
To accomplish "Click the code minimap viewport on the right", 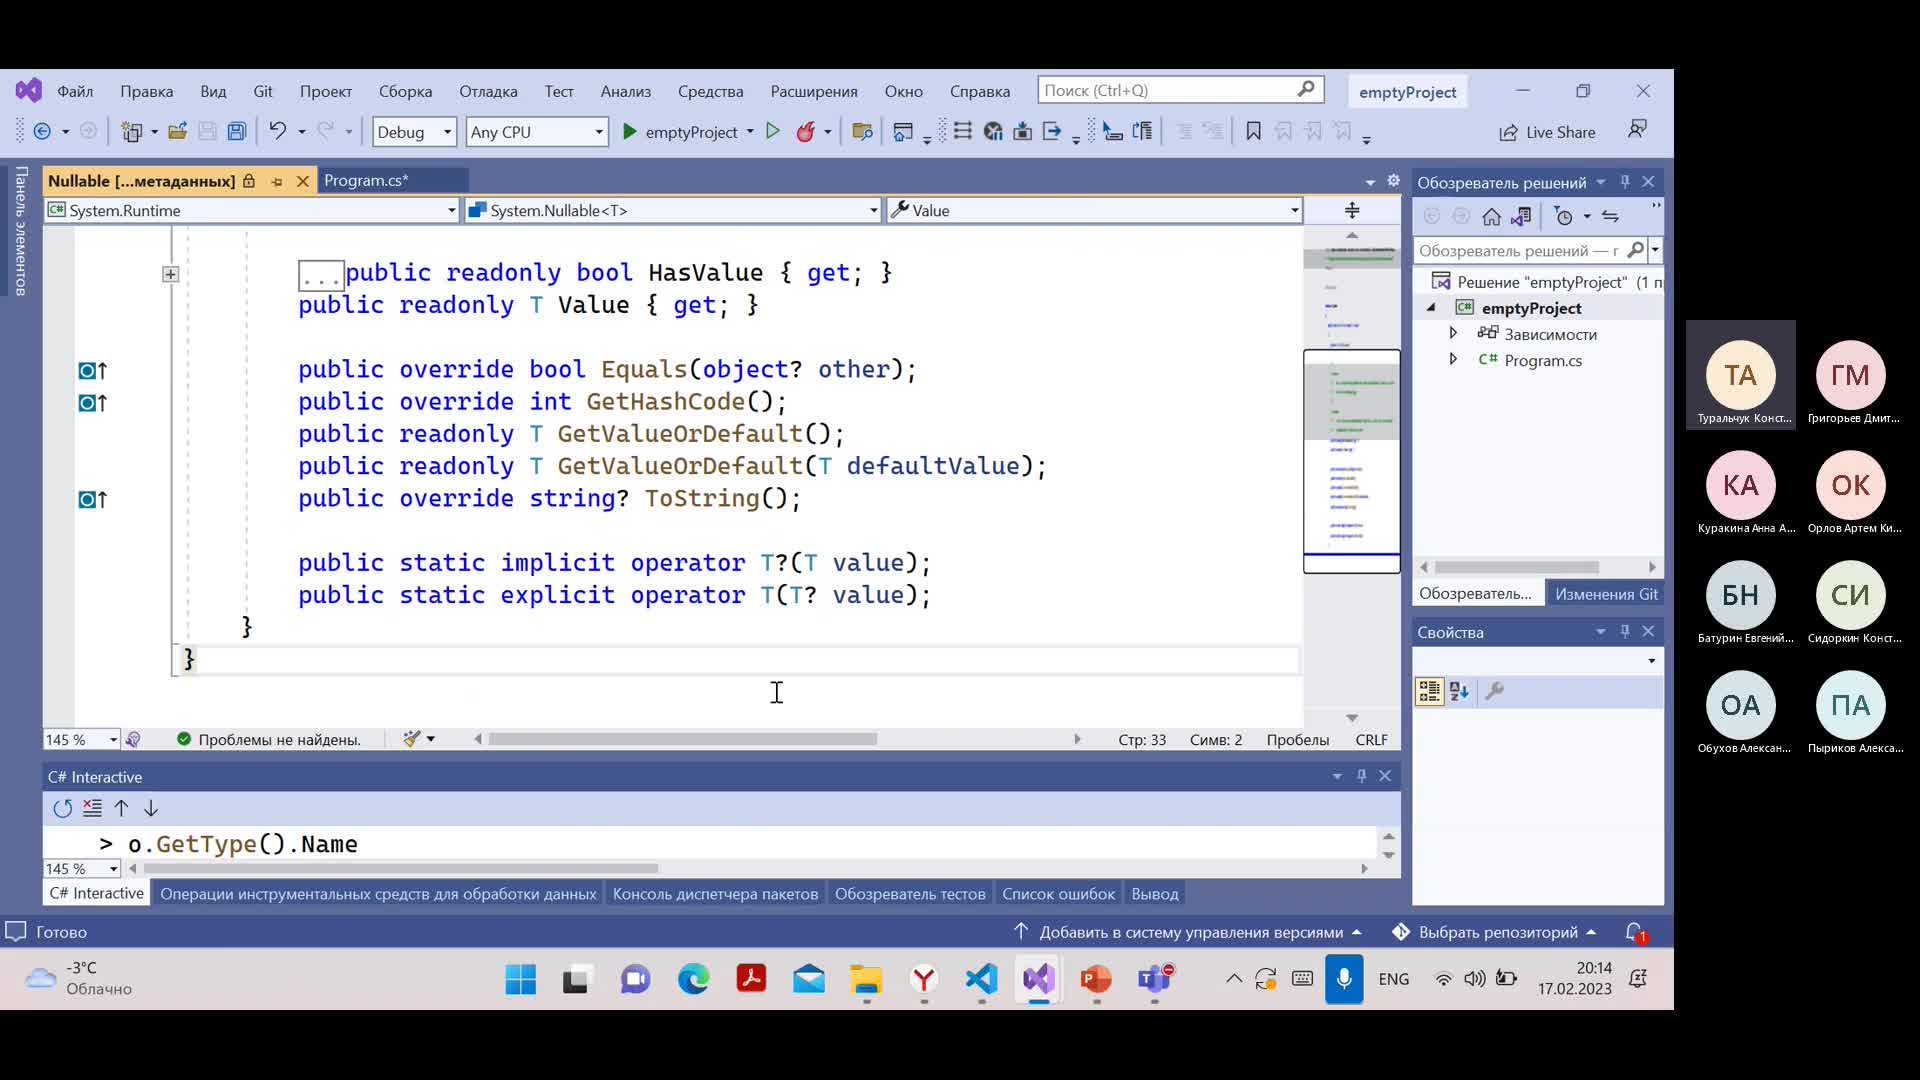I will 1352,461.
